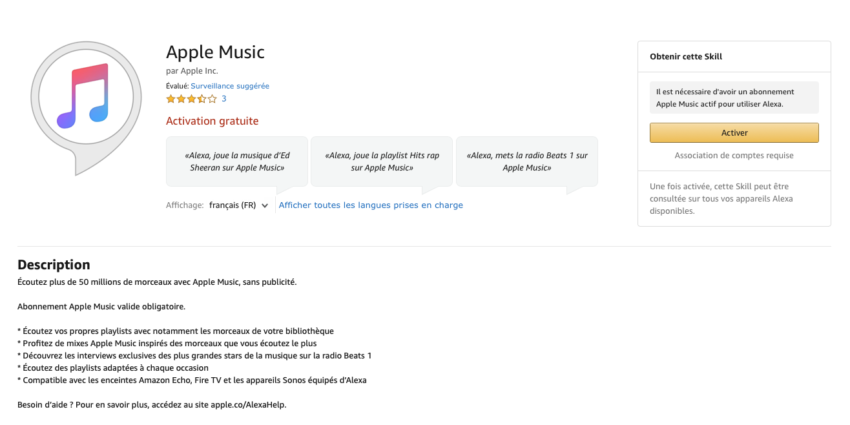Click the half-filled fourth rating star
Viewport: 850px width, 425px height.
coord(202,99)
